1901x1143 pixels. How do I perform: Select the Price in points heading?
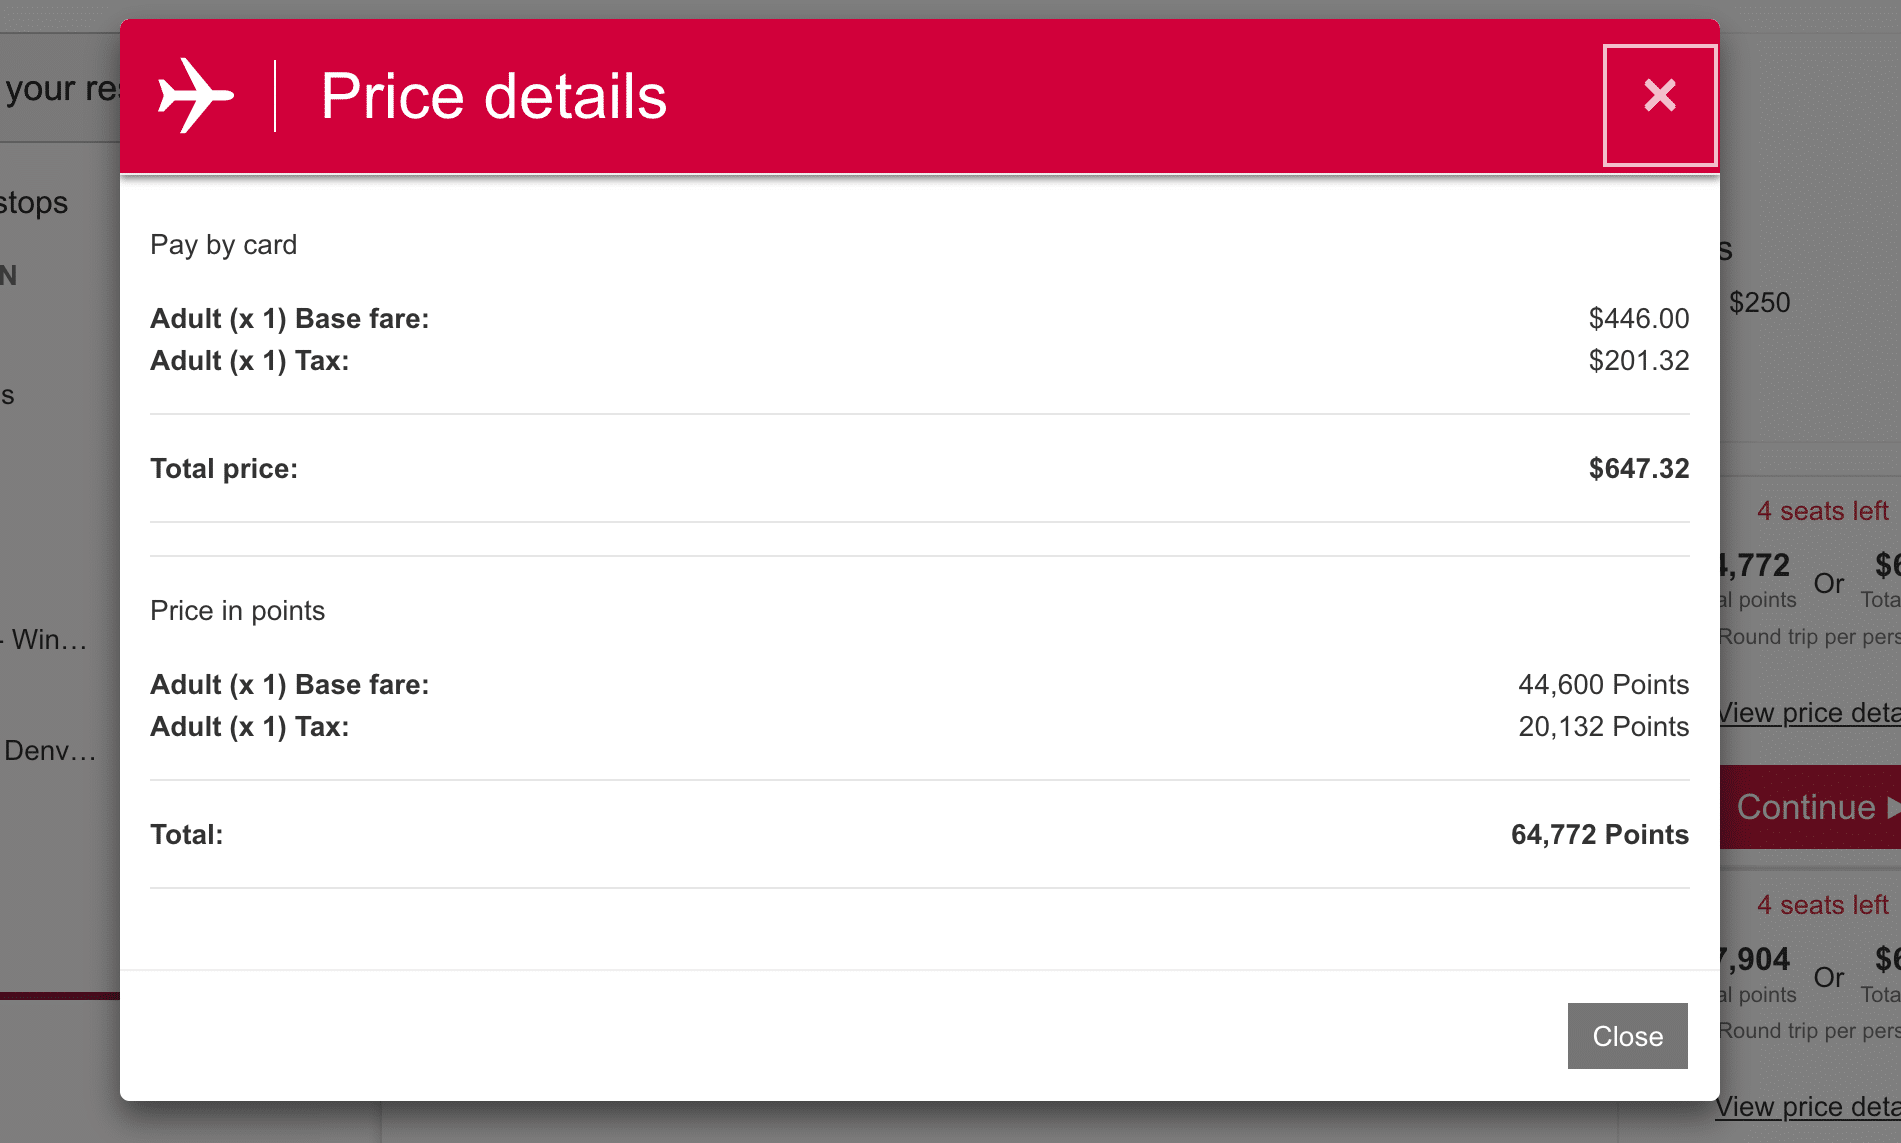[237, 611]
